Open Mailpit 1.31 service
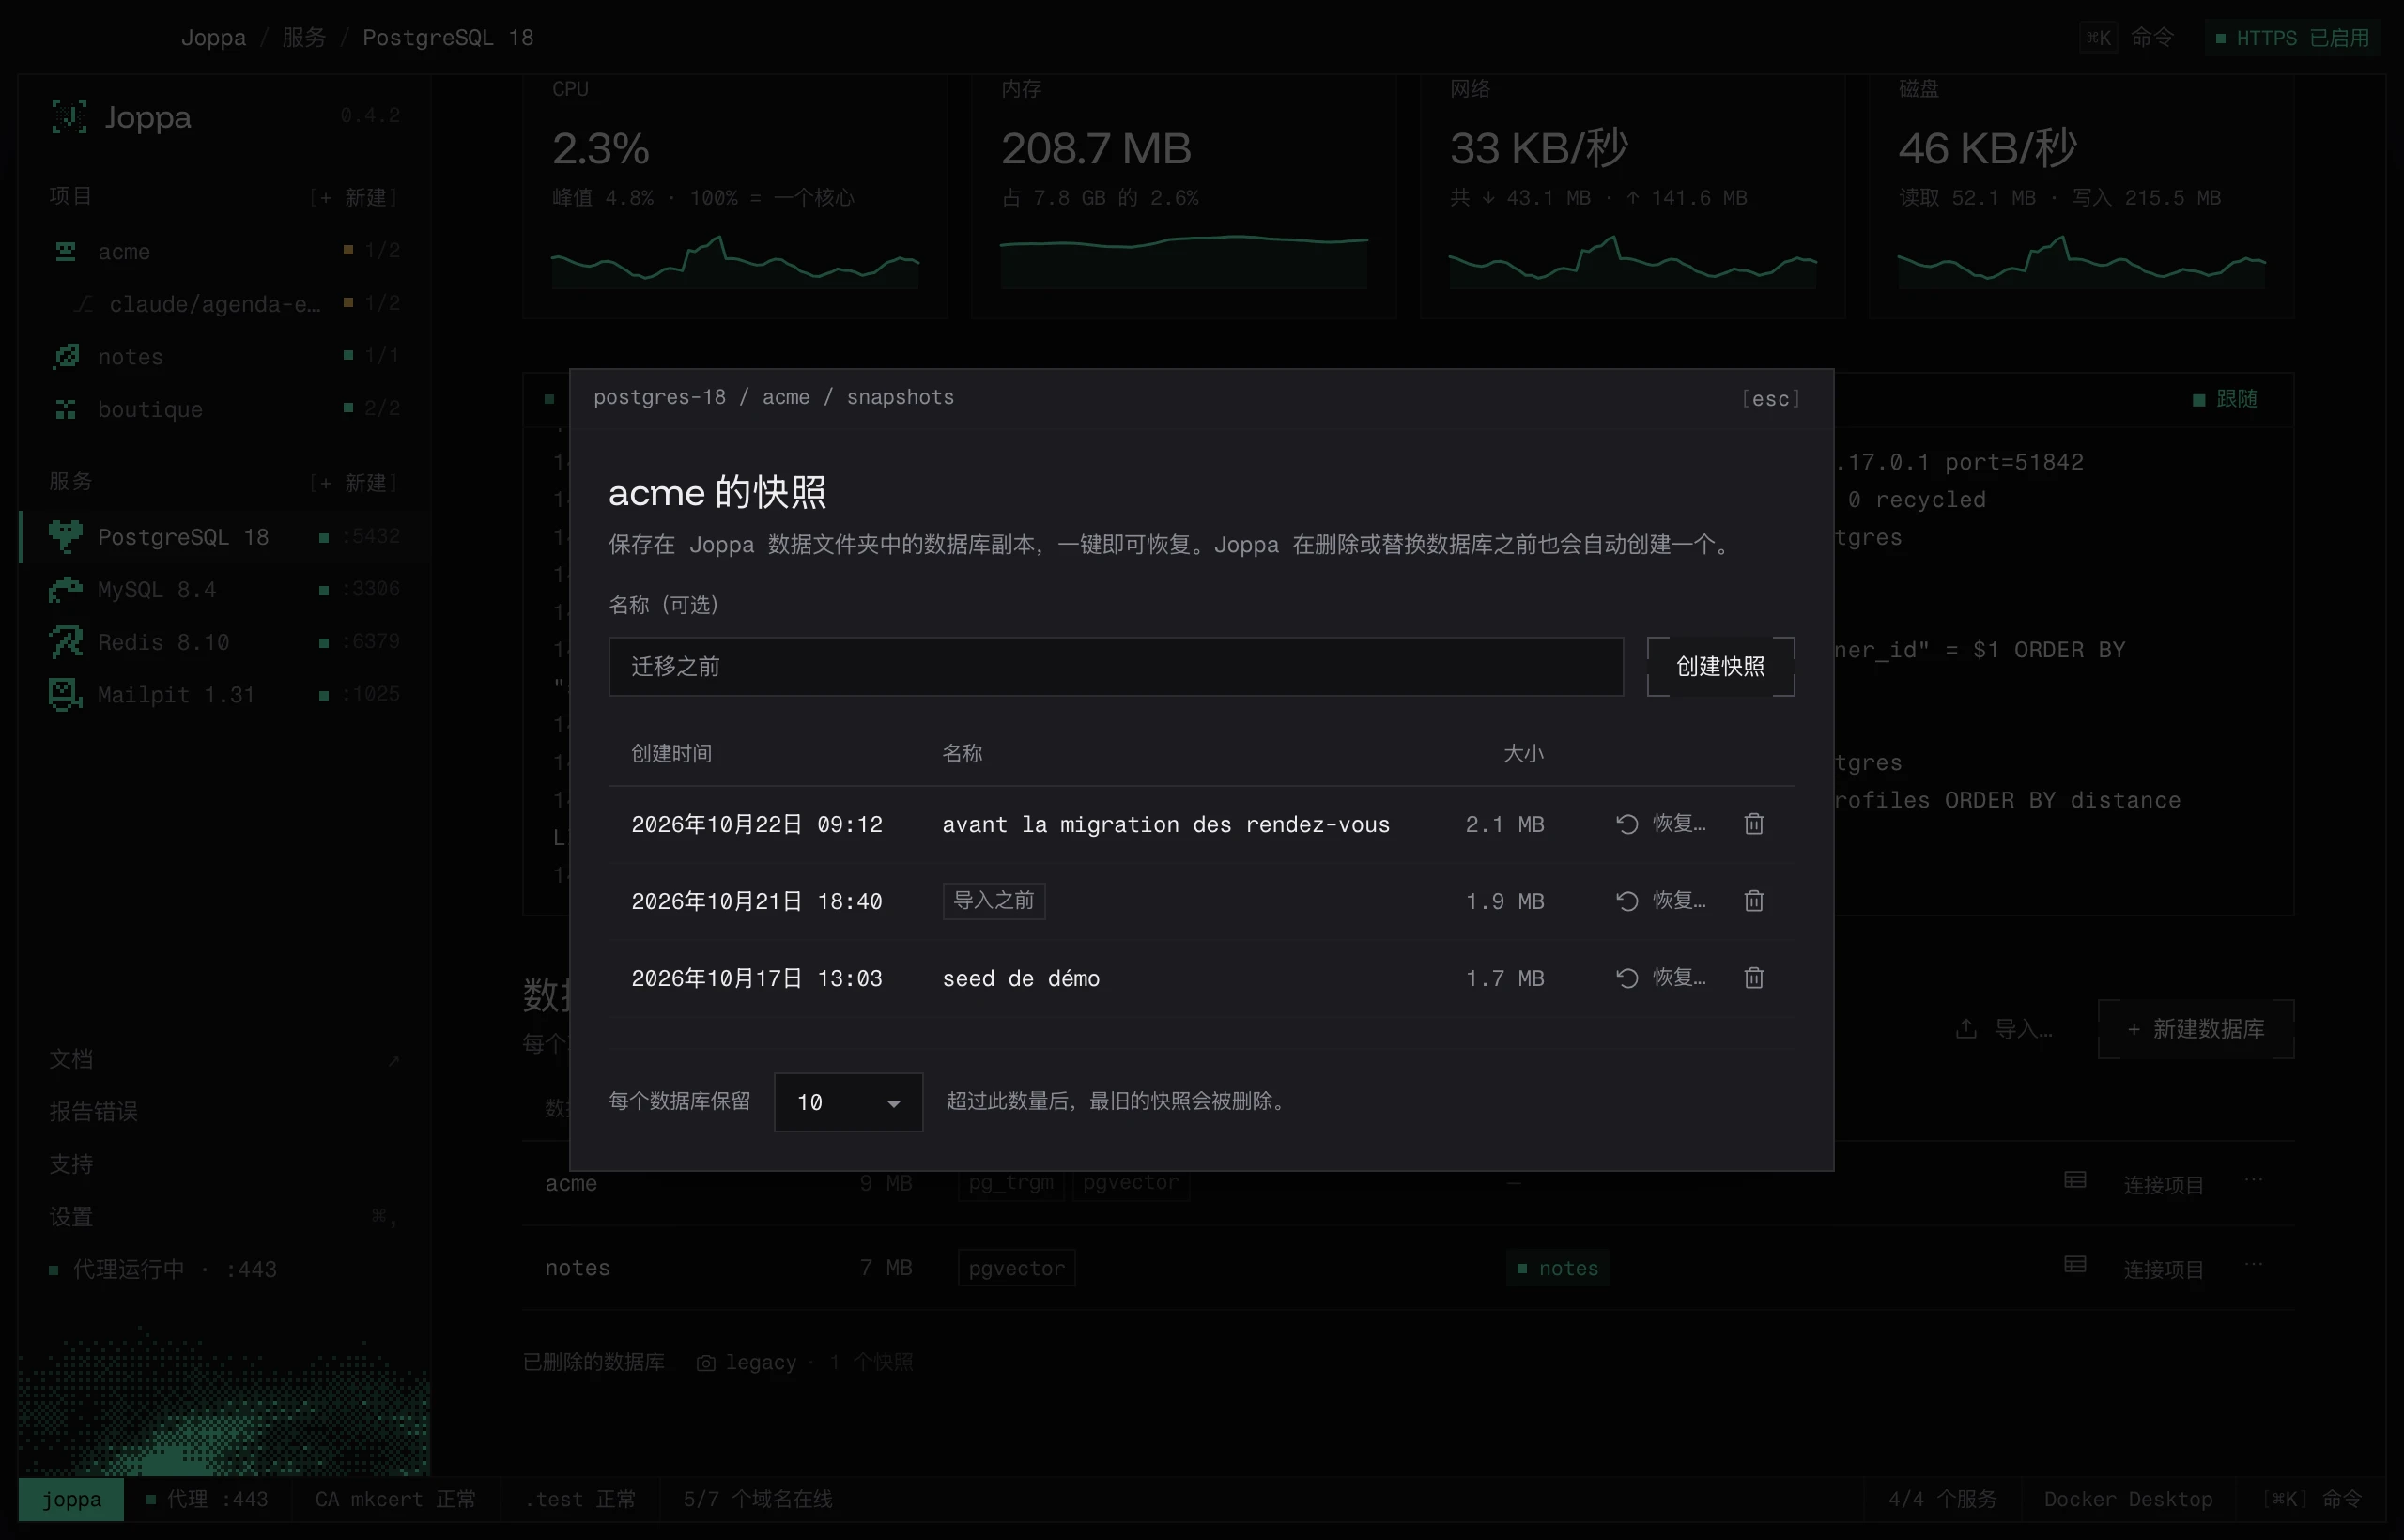This screenshot has width=2404, height=1540. [224, 694]
